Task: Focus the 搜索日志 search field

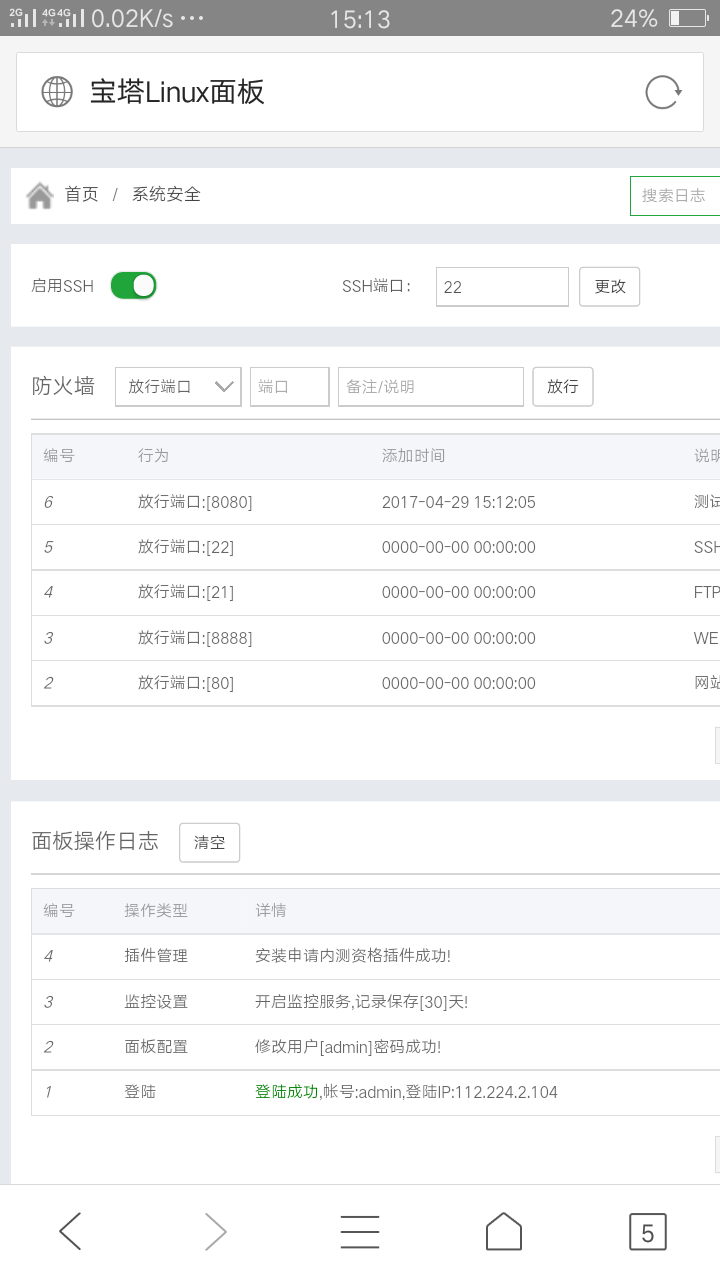Action: (675, 196)
